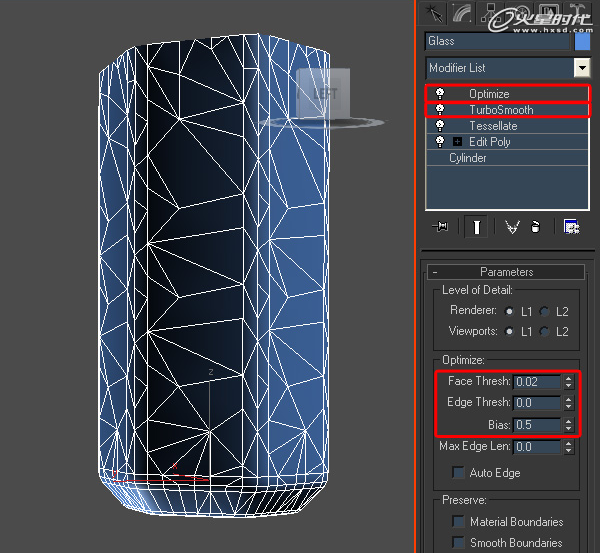Open the Modifier List dropdown

[582, 68]
